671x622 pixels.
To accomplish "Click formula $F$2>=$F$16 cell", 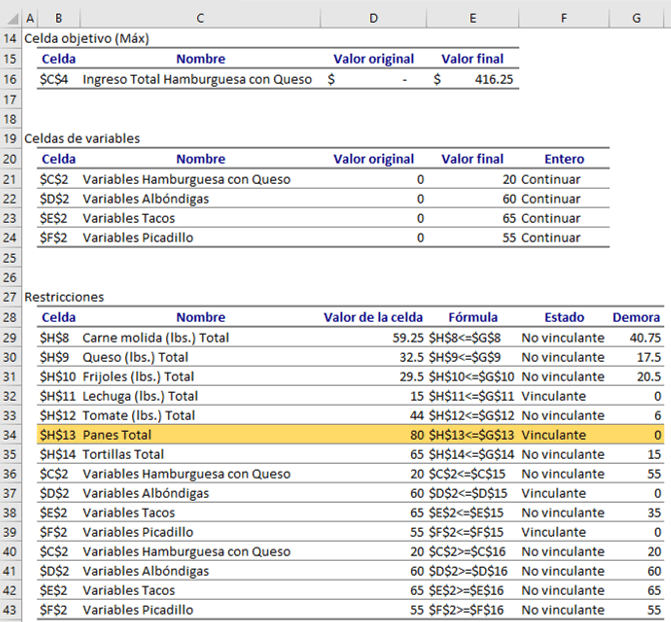I will pyautogui.click(x=468, y=610).
